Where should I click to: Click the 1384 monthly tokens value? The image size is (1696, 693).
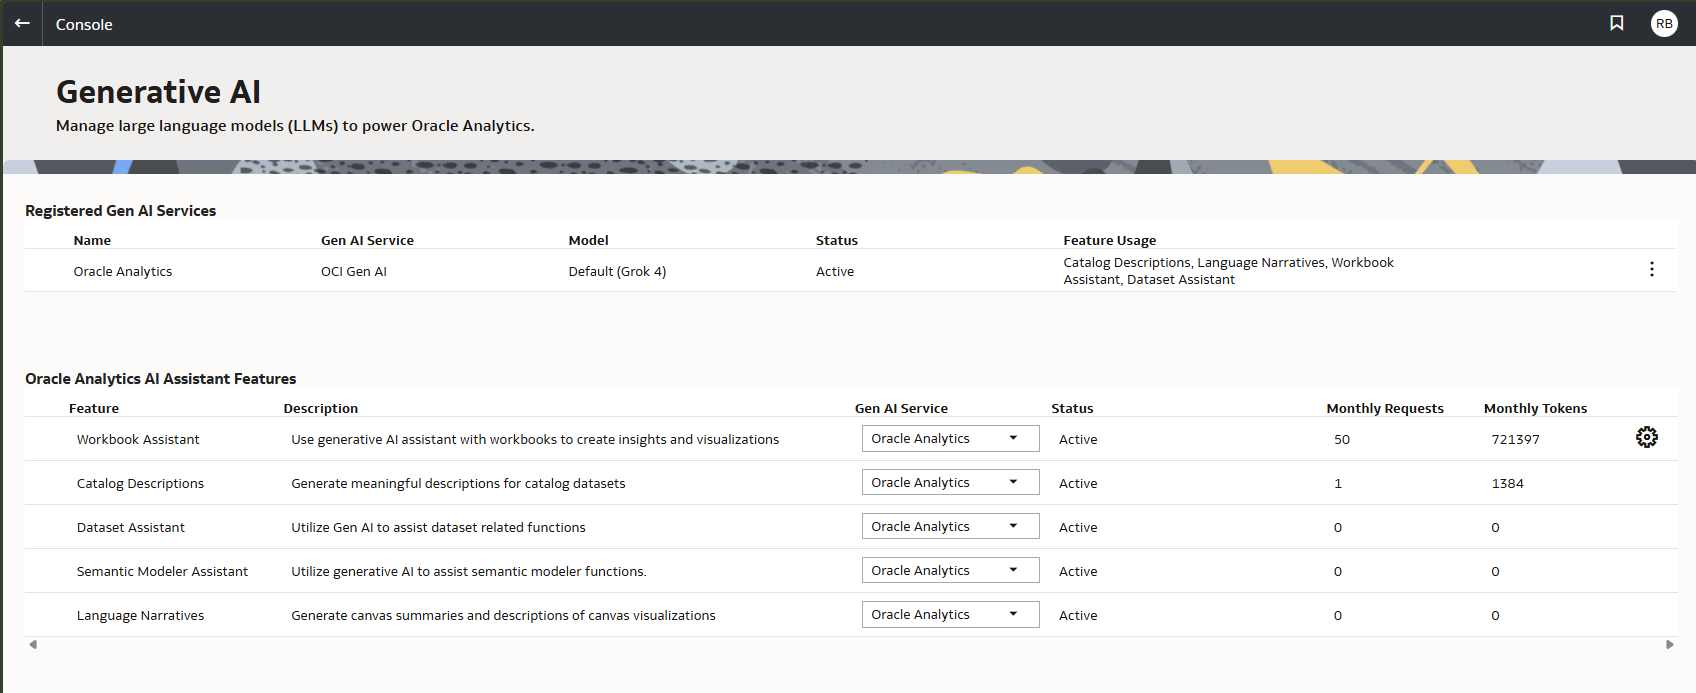[x=1507, y=484]
